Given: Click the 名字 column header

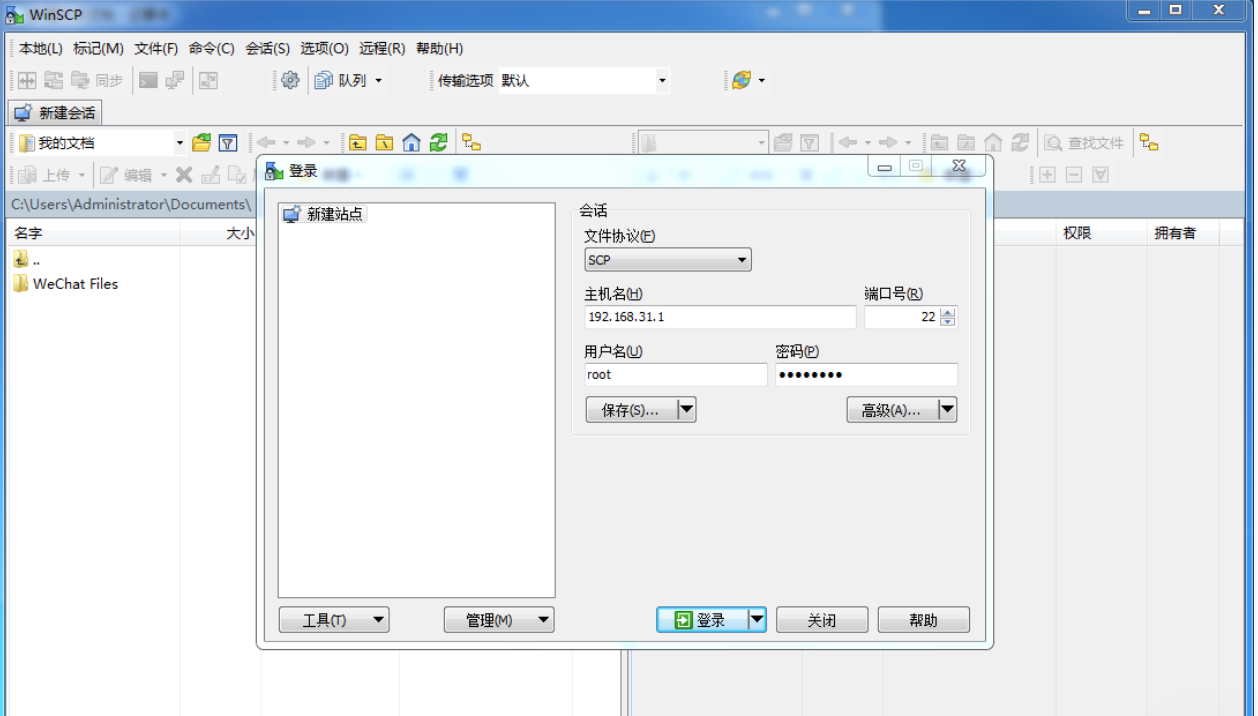Looking at the screenshot, I should click(94, 233).
